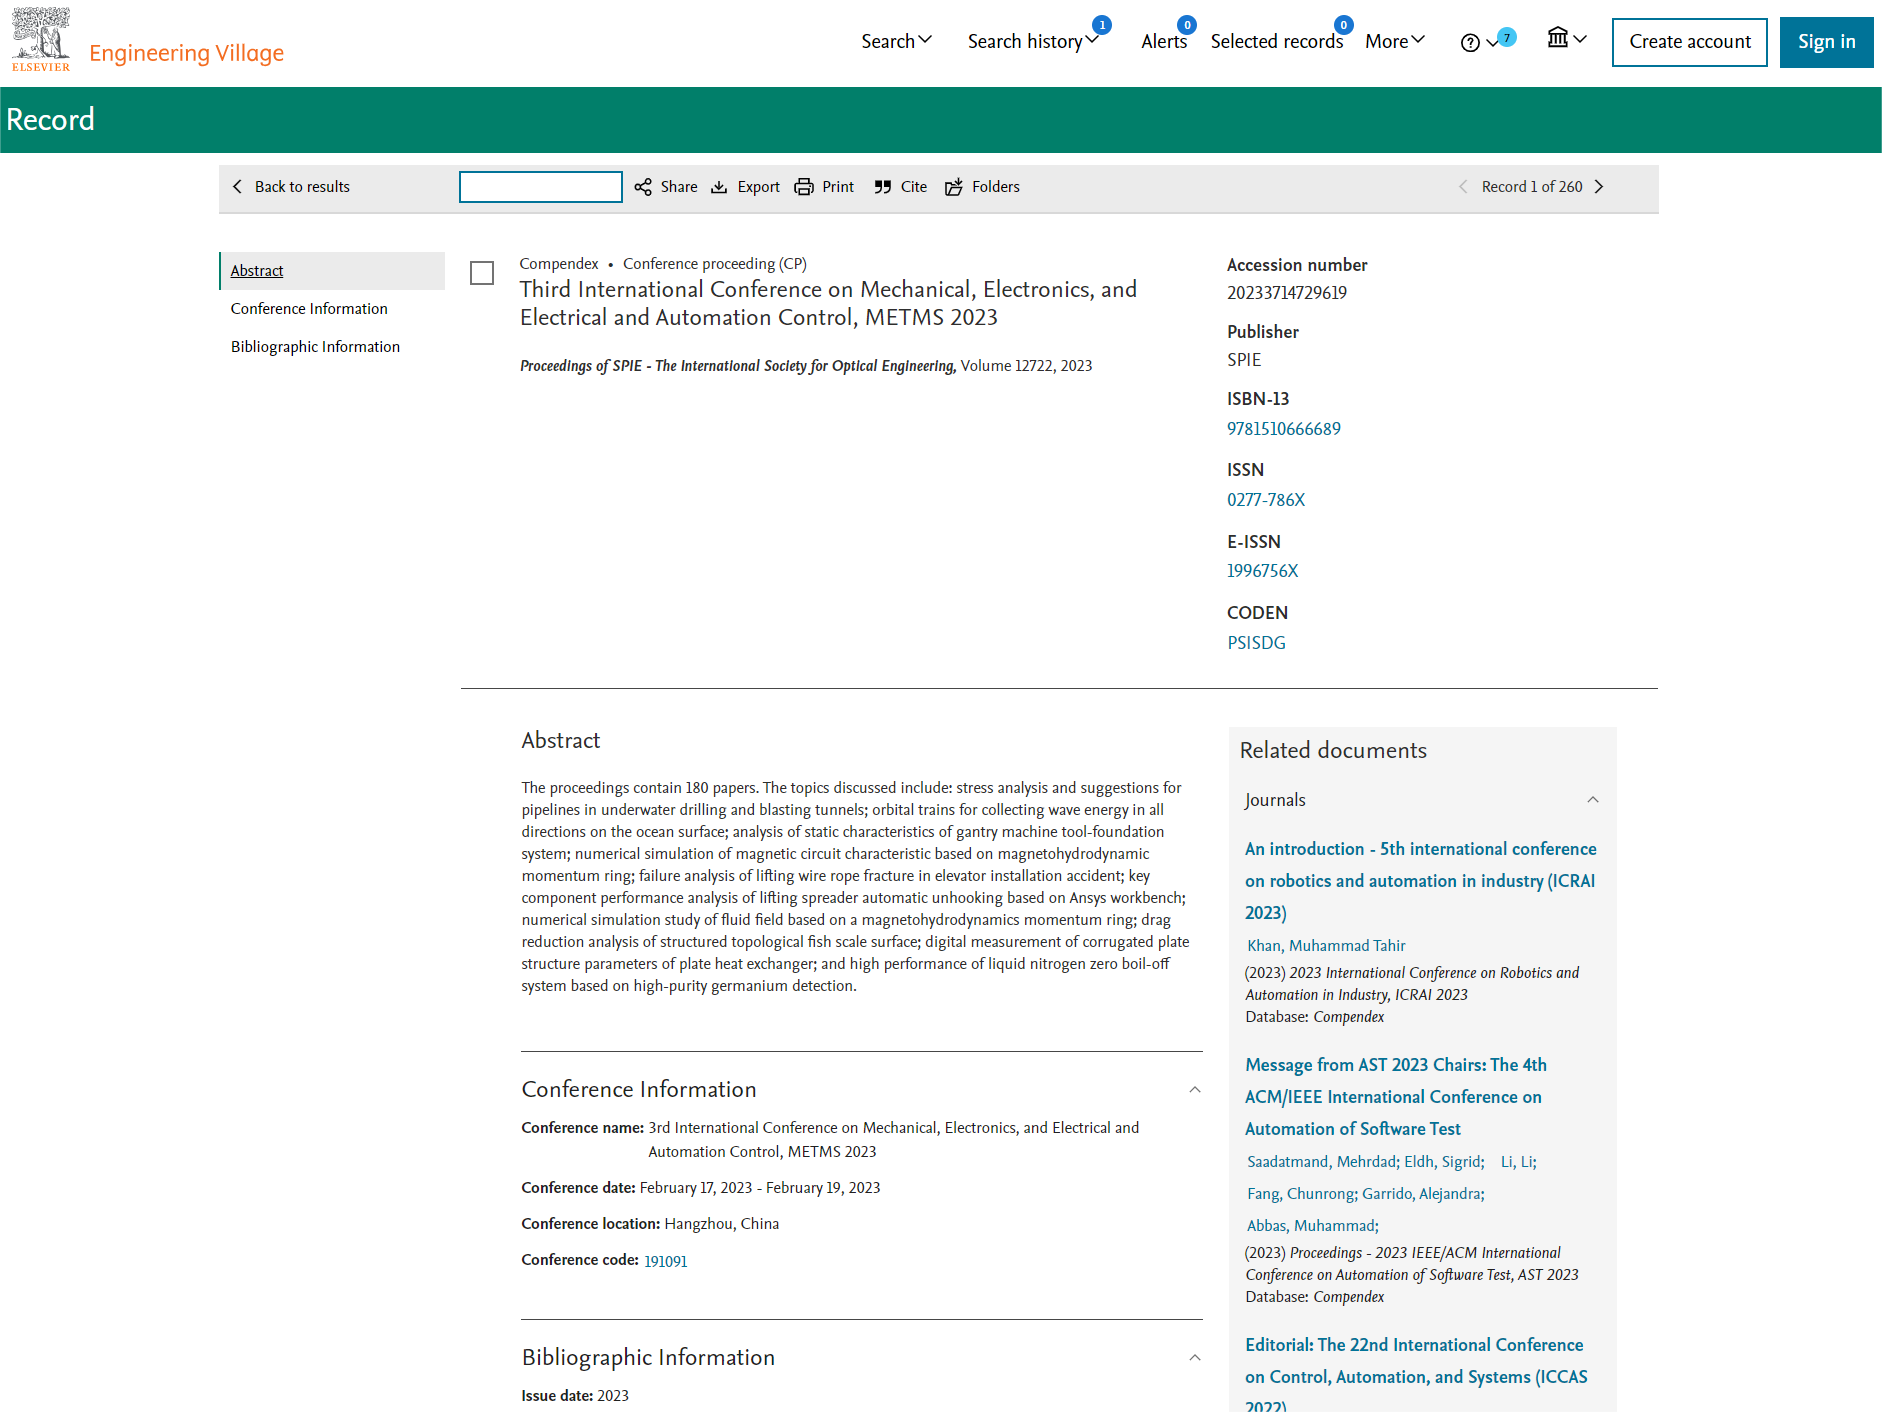The image size is (1882, 1412).
Task: Collapse the Journals related documents list
Action: click(1593, 800)
